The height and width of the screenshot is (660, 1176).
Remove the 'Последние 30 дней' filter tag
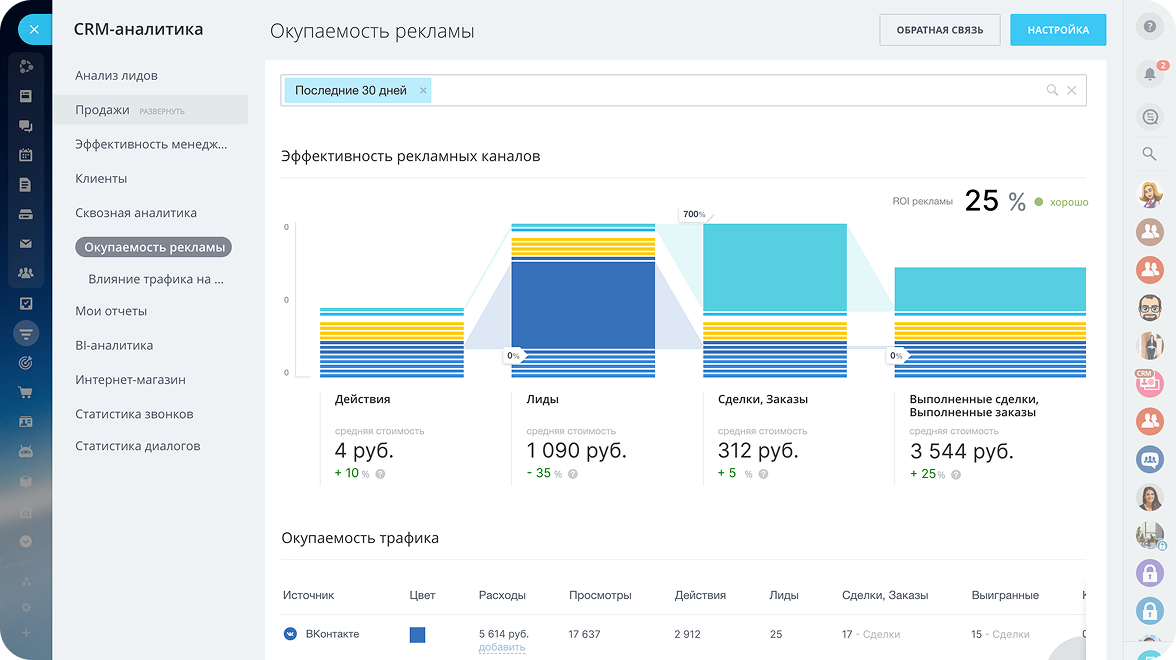click(423, 90)
